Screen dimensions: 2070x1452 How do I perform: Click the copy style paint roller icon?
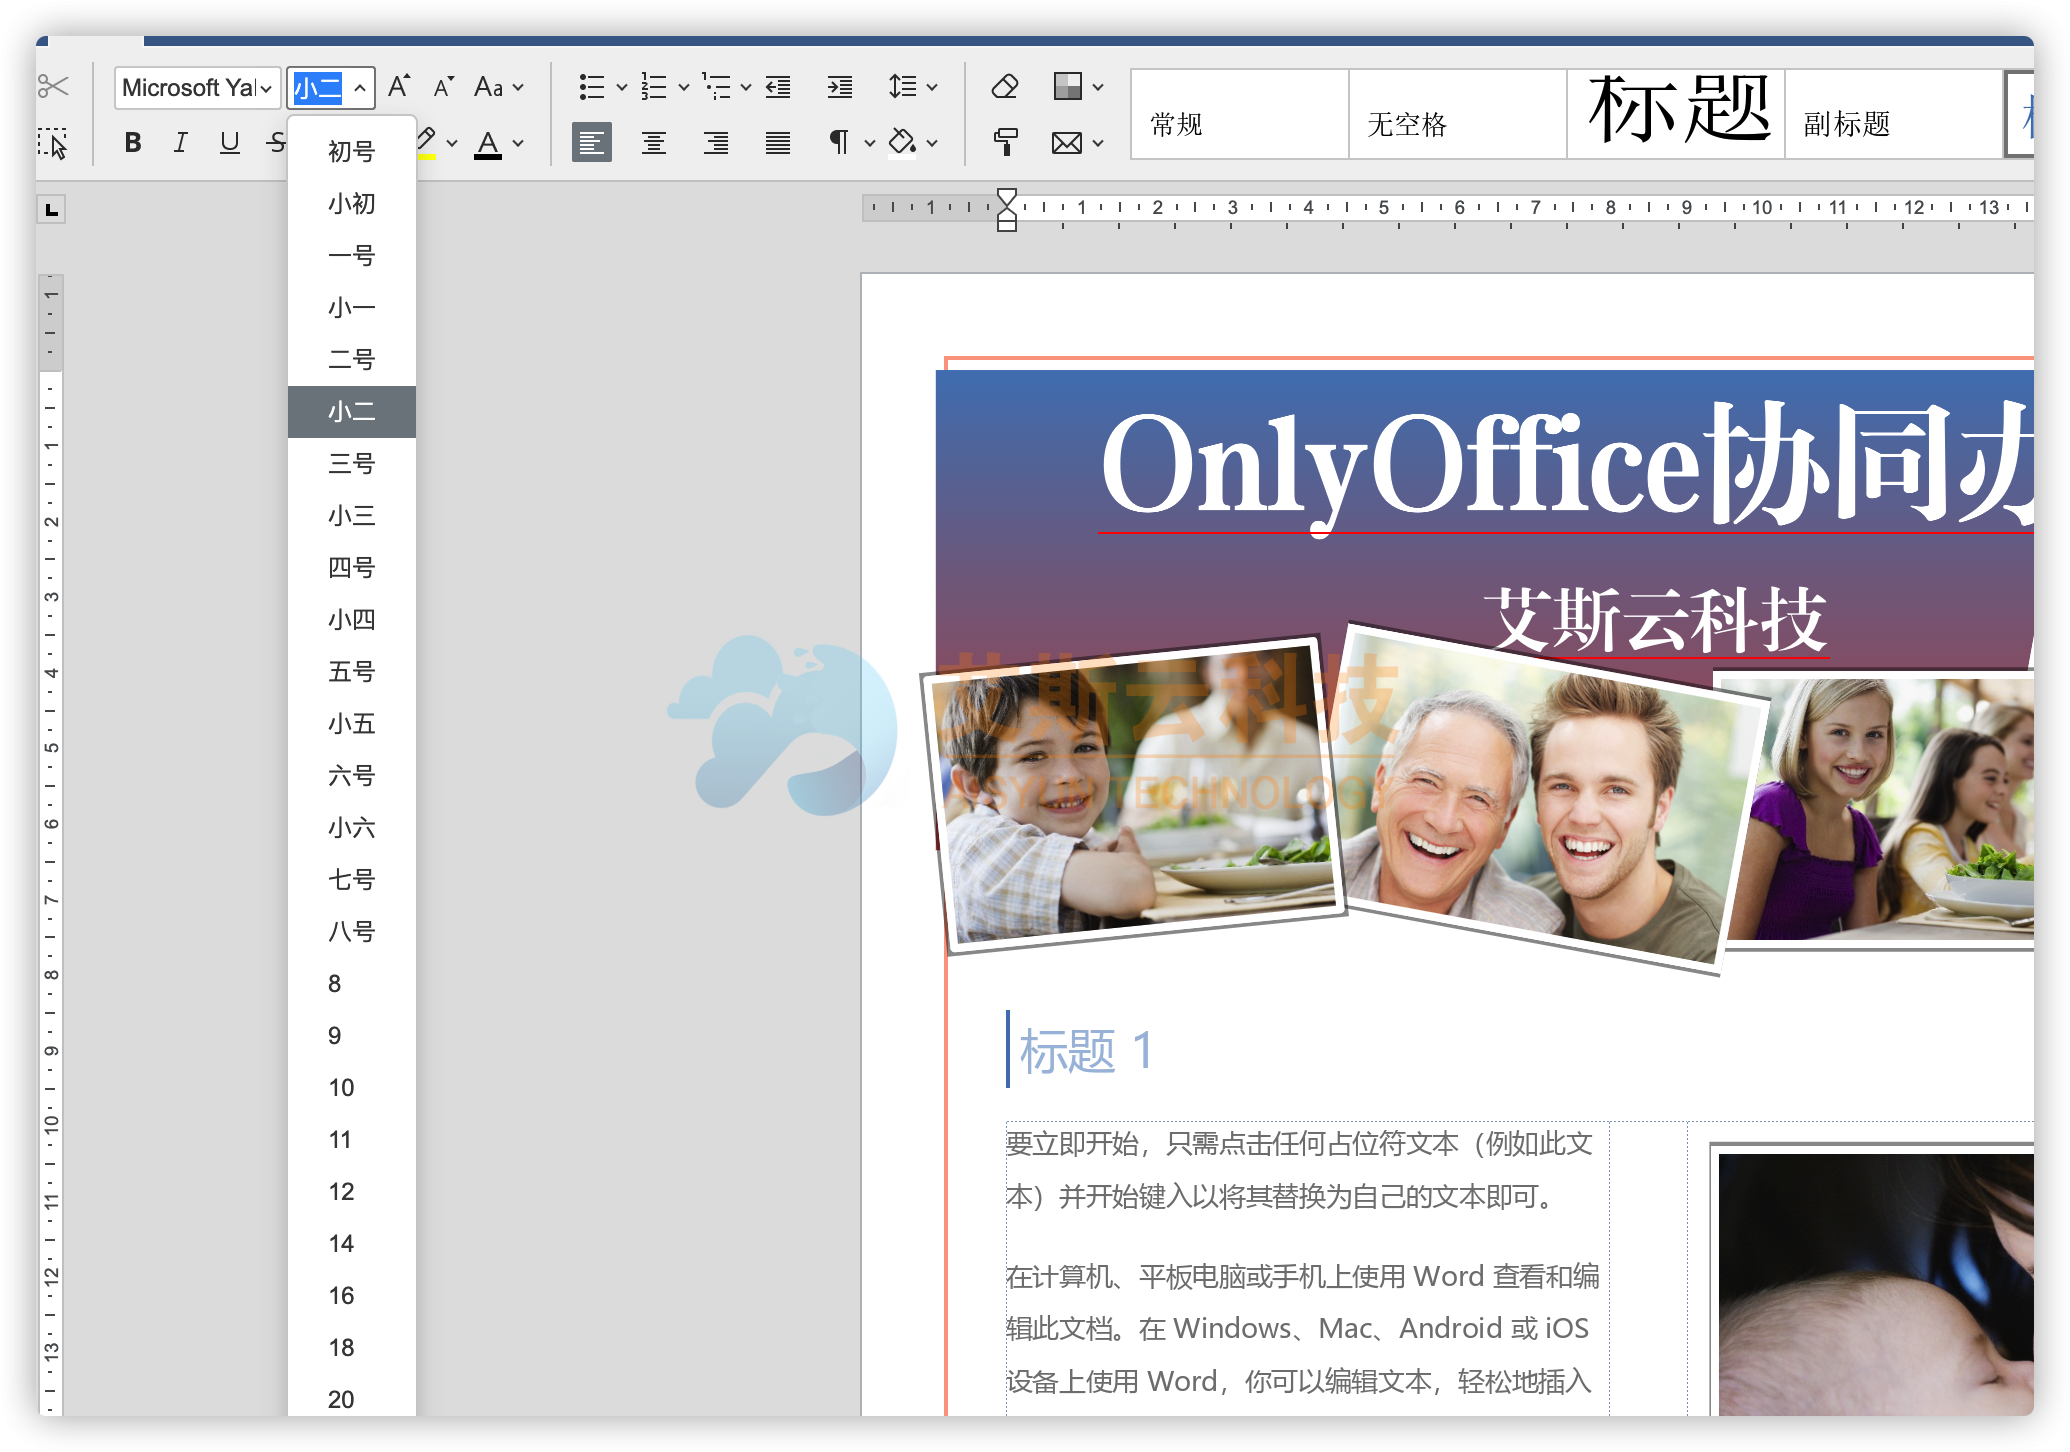(x=1005, y=142)
